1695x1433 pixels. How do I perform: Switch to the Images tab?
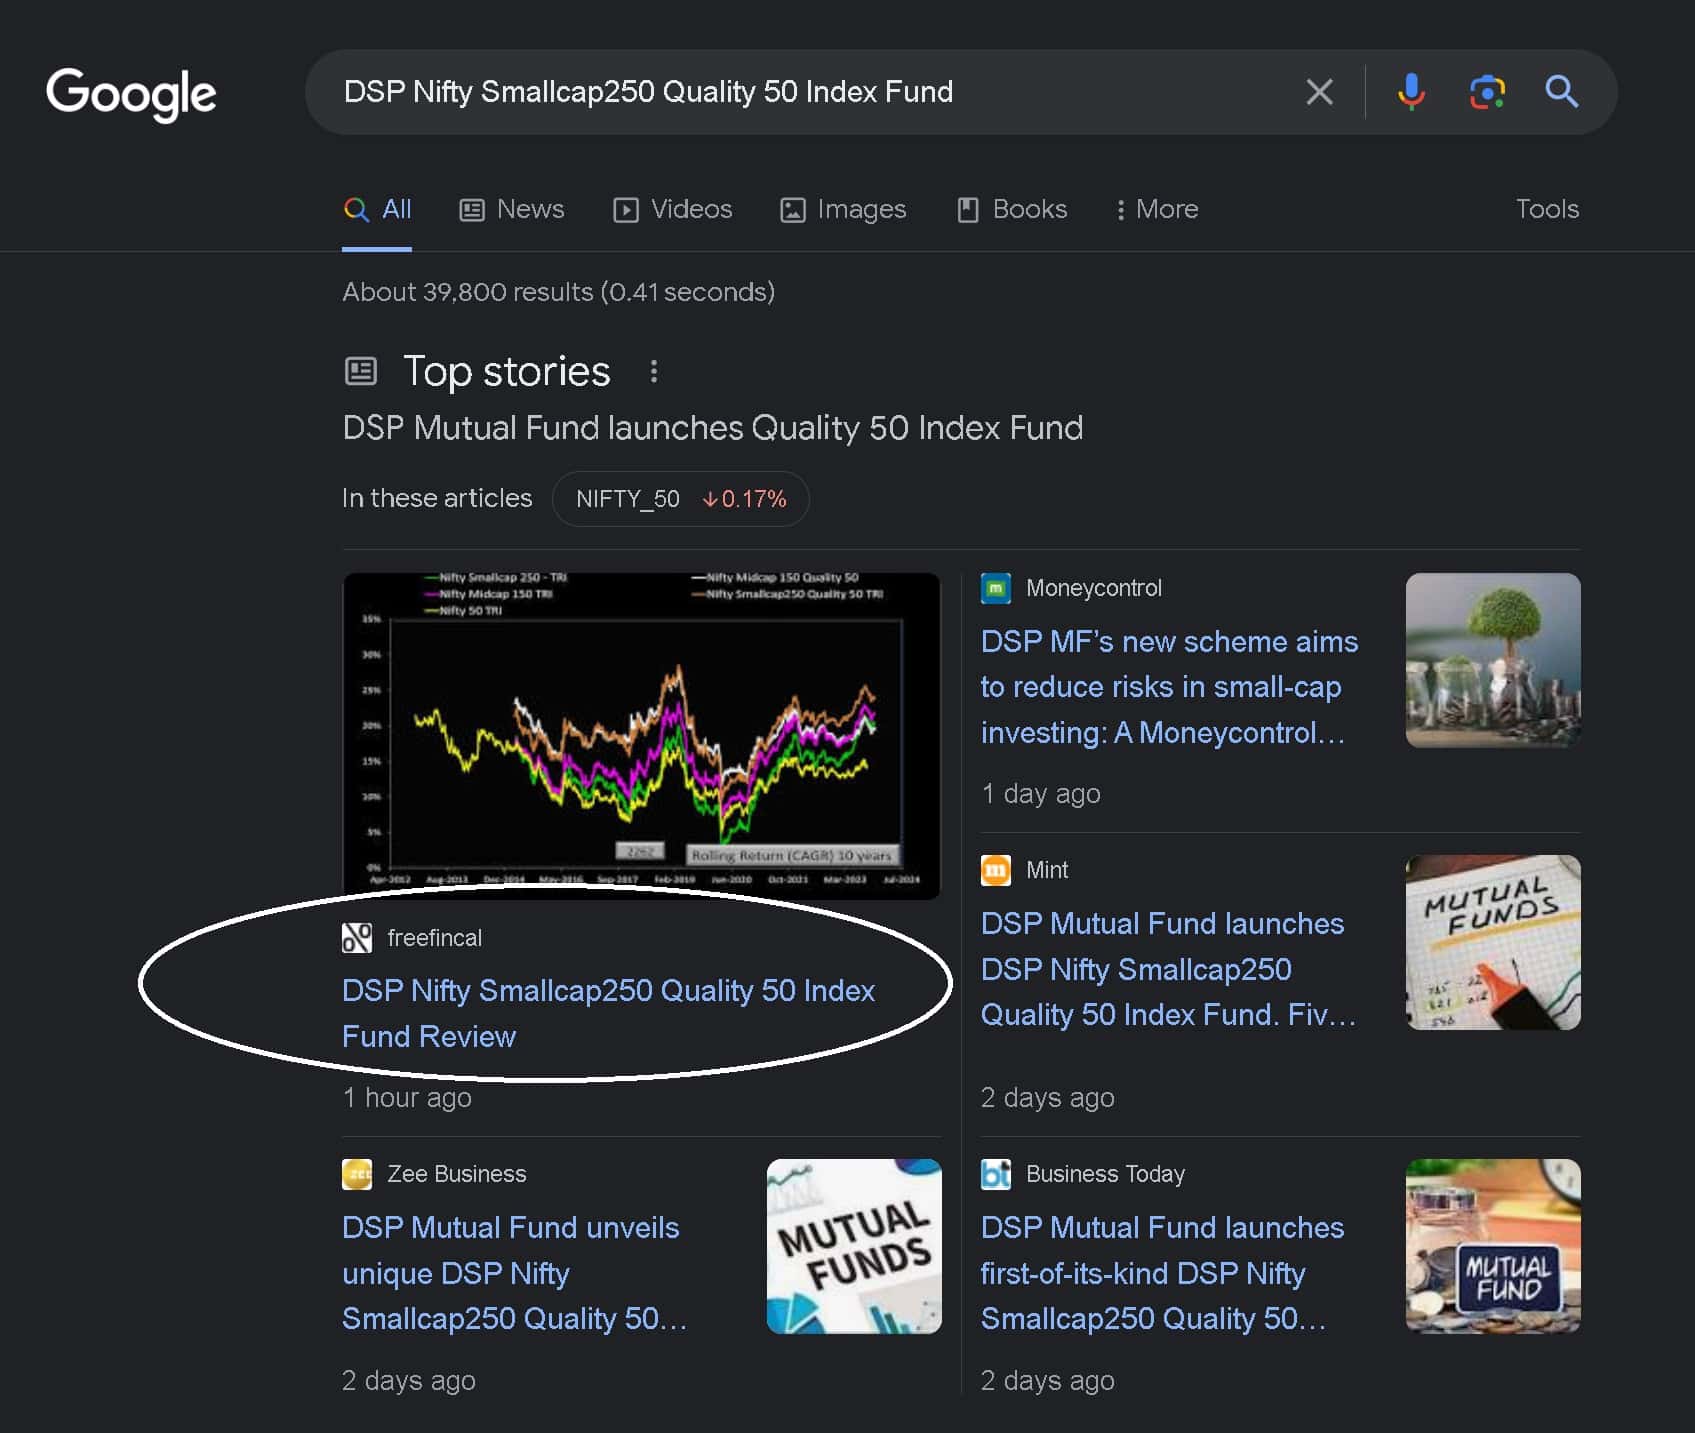[x=843, y=209]
